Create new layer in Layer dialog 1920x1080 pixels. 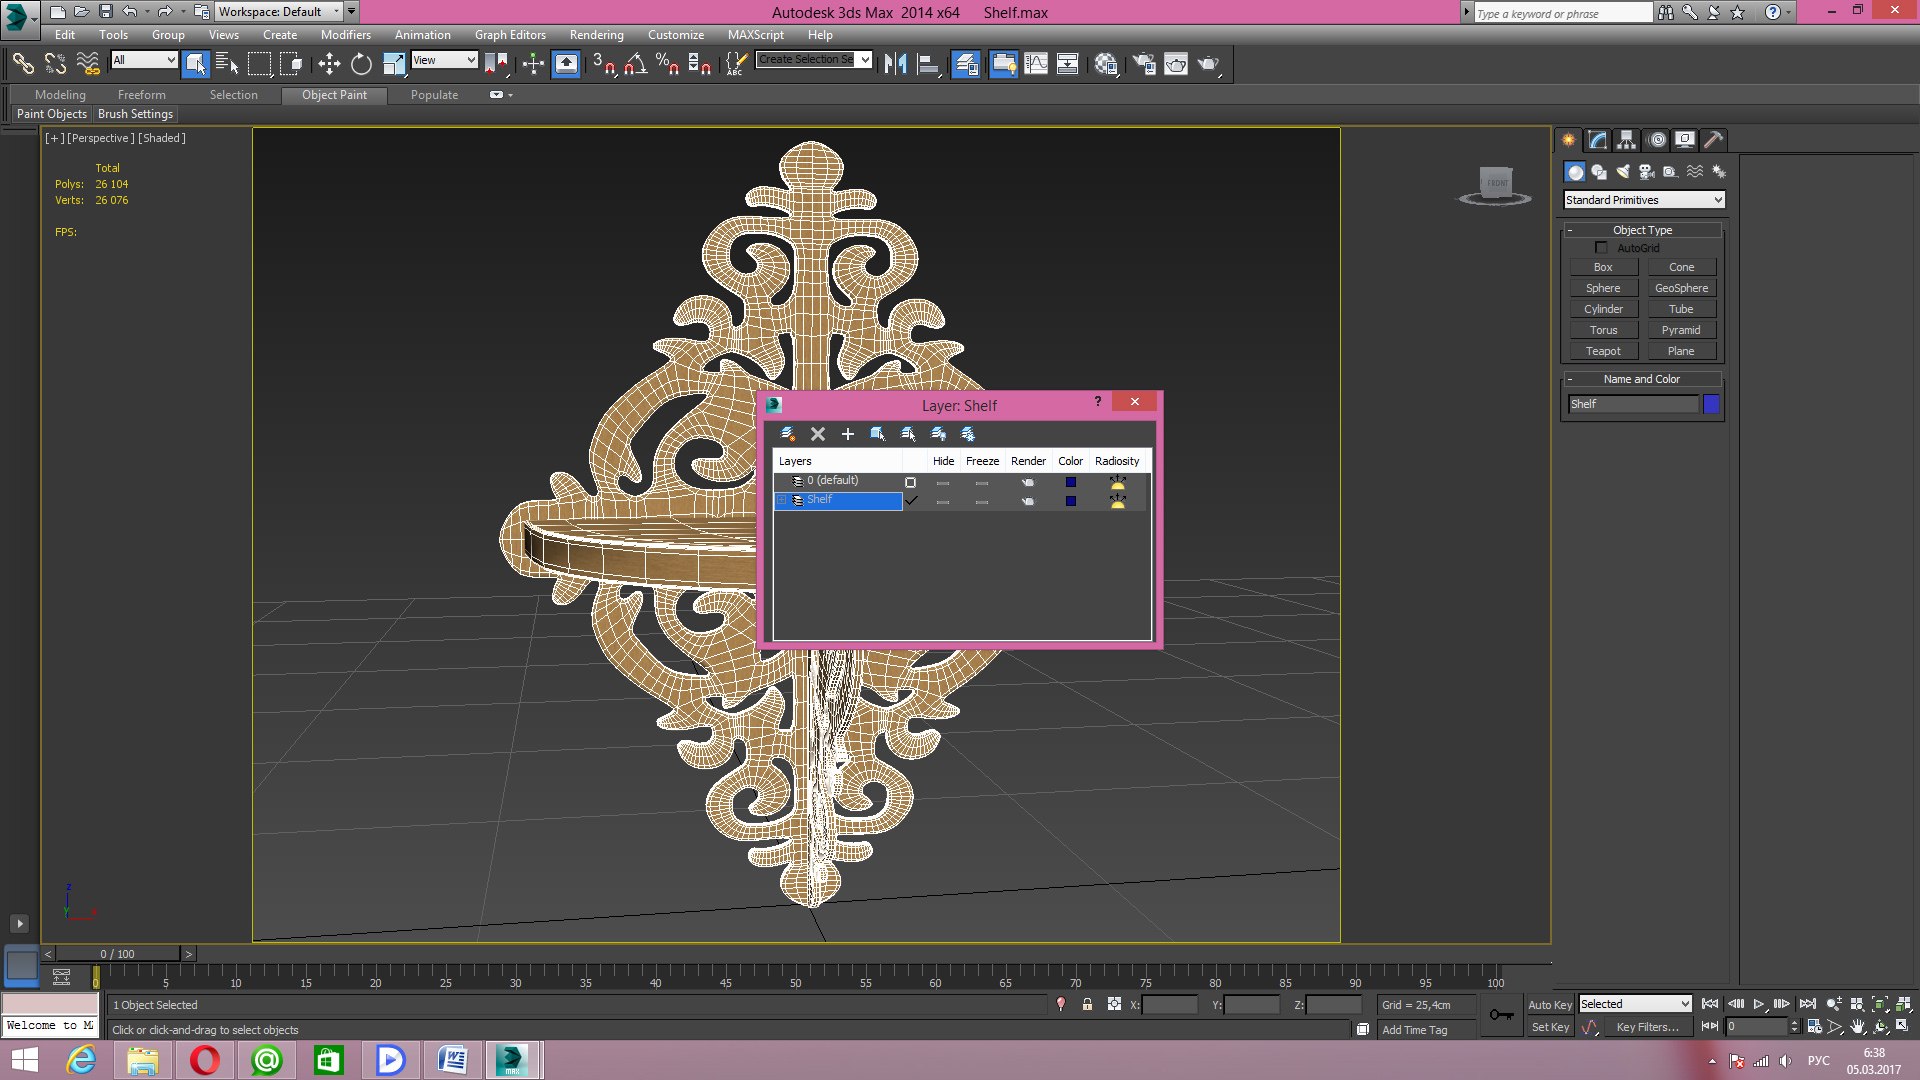tap(787, 434)
